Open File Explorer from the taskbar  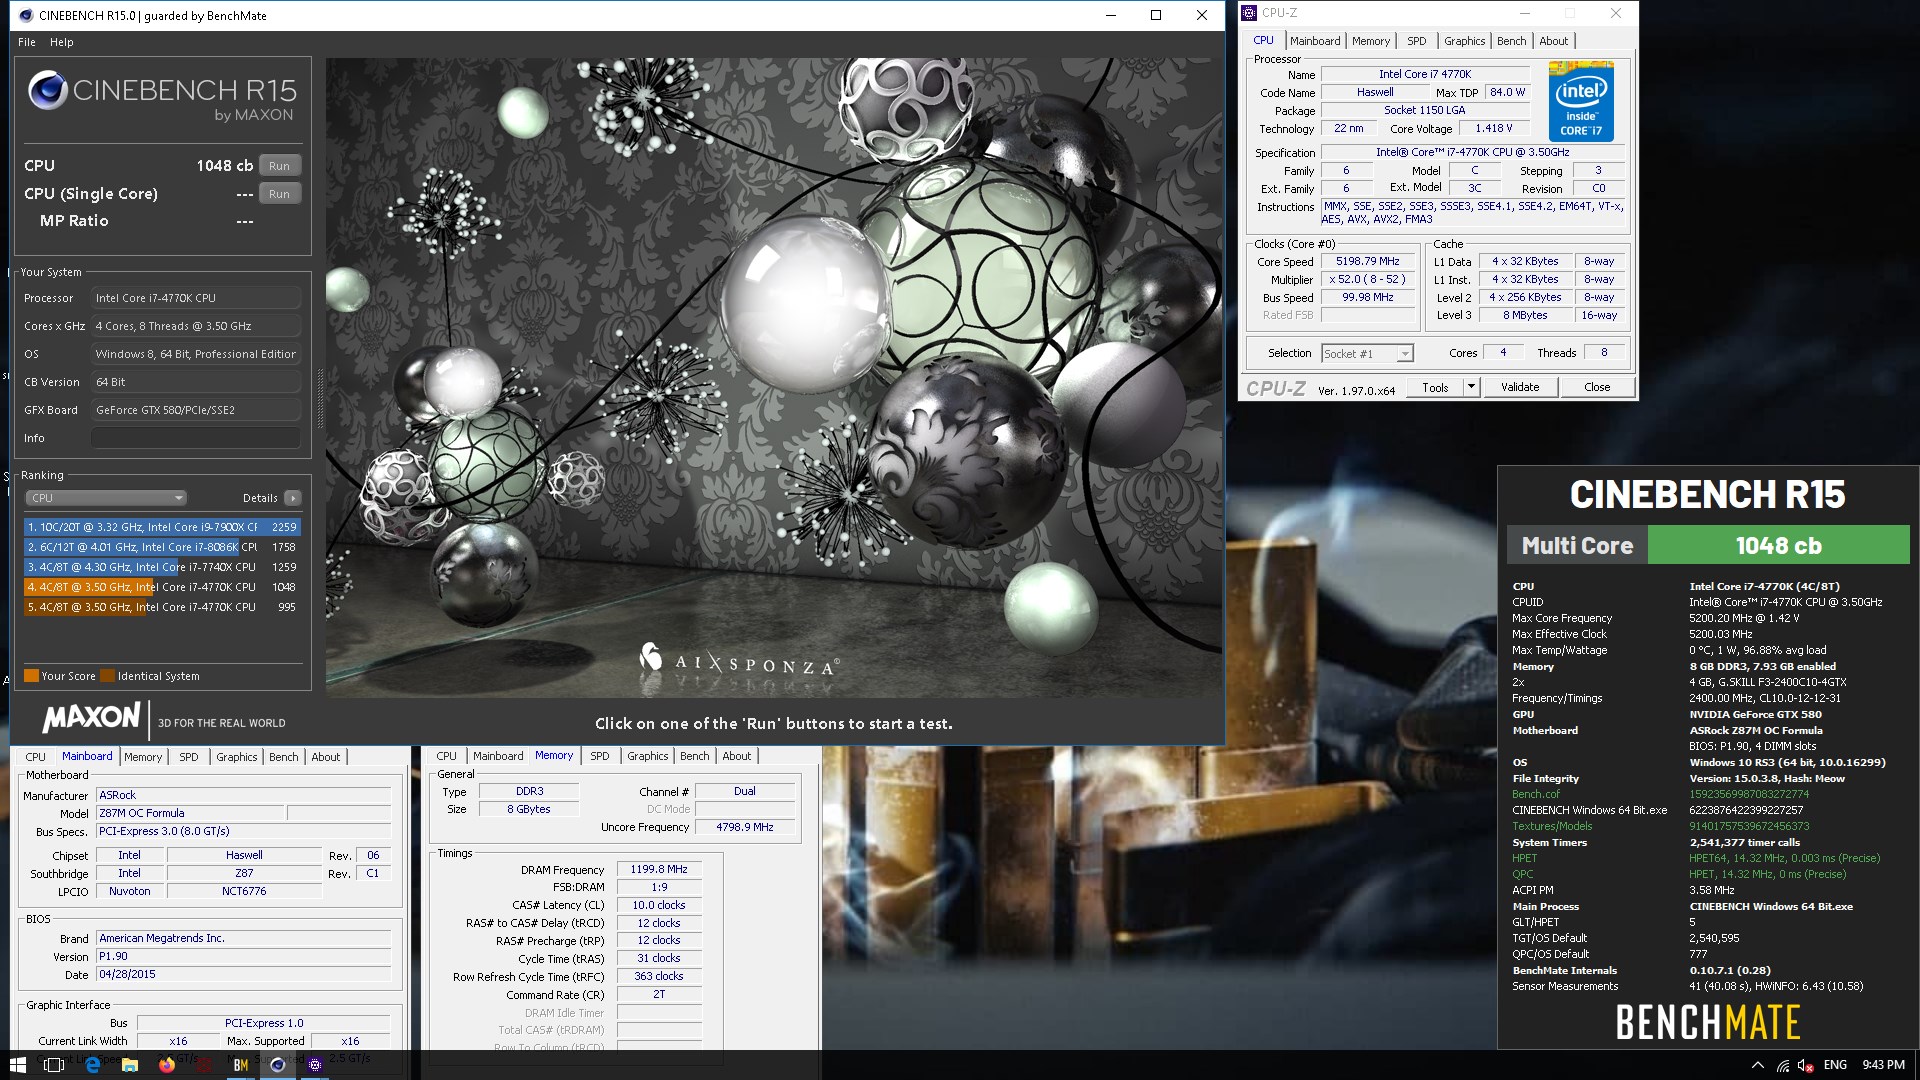(129, 1065)
